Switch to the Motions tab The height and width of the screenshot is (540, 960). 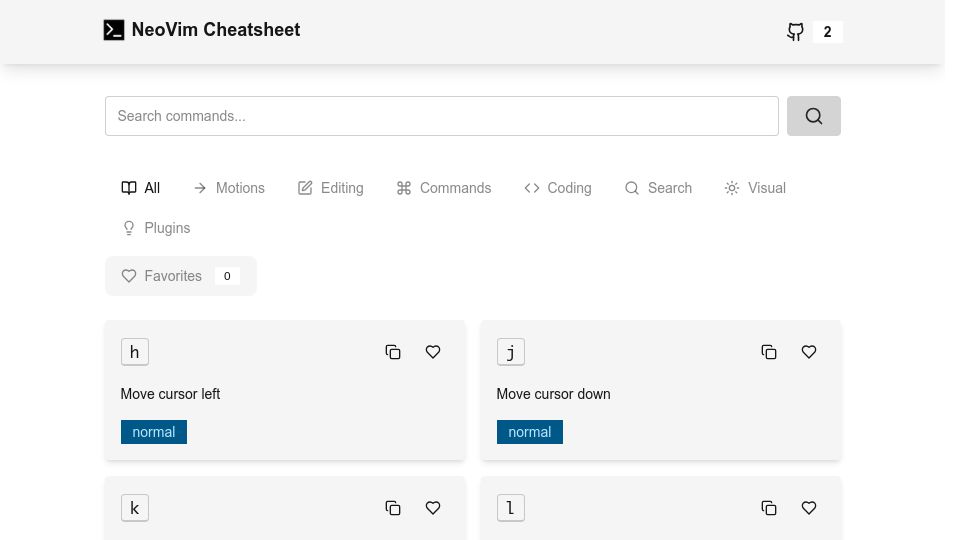tap(229, 188)
